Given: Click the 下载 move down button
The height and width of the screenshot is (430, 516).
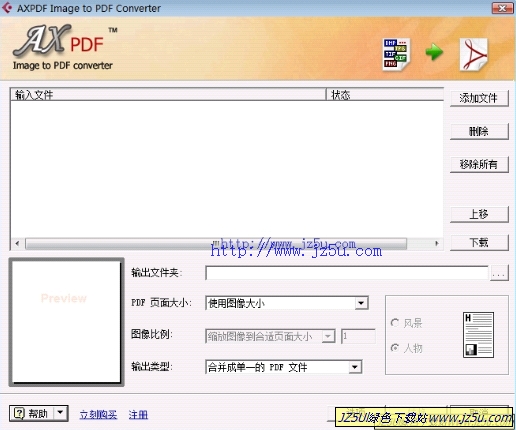Looking at the screenshot, I should point(479,242).
